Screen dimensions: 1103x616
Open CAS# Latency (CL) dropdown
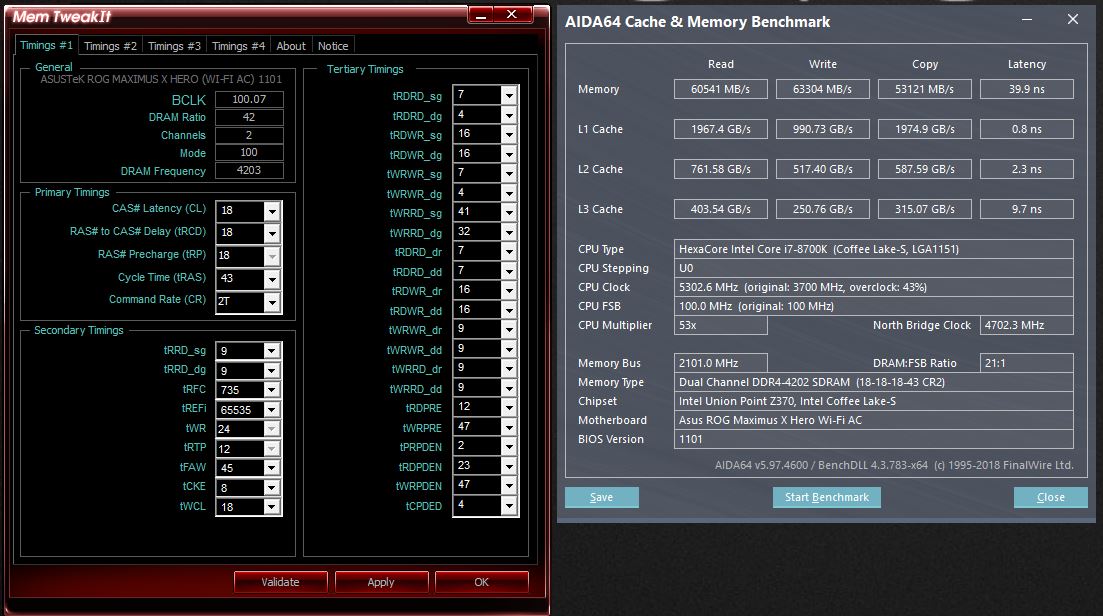coord(272,210)
